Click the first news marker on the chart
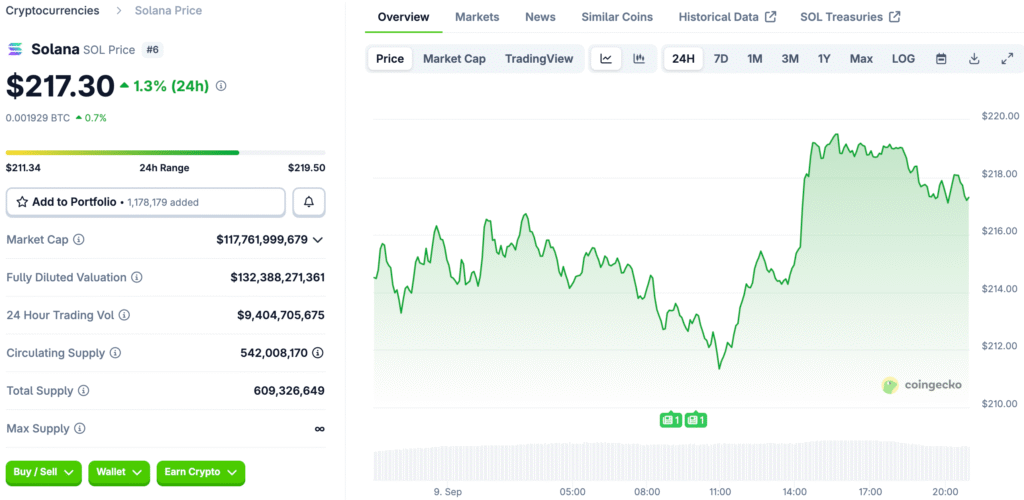The height and width of the screenshot is (500, 1024). 671,420
